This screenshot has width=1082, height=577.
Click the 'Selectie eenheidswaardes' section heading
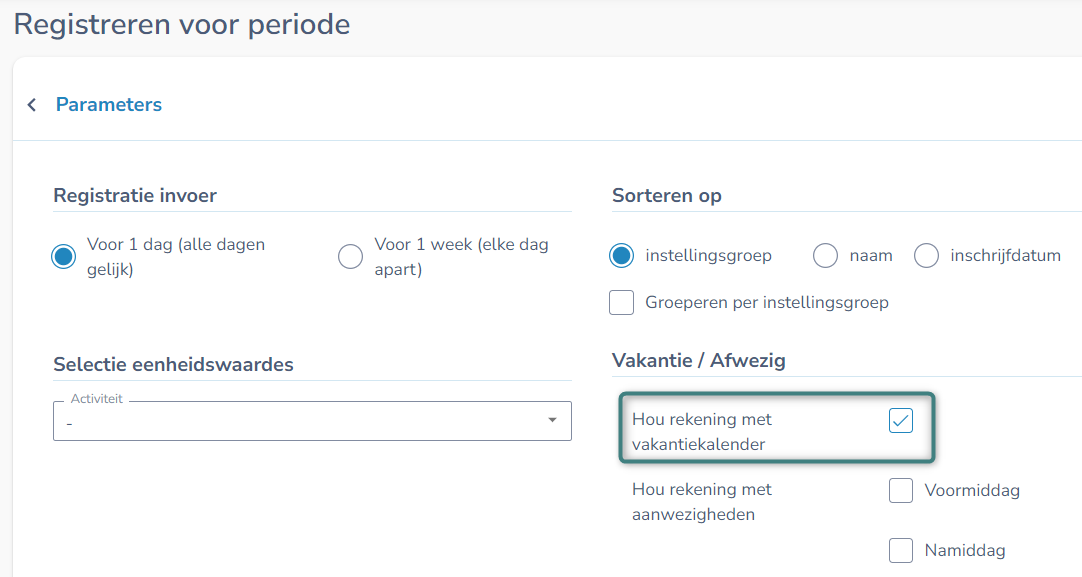pos(173,364)
